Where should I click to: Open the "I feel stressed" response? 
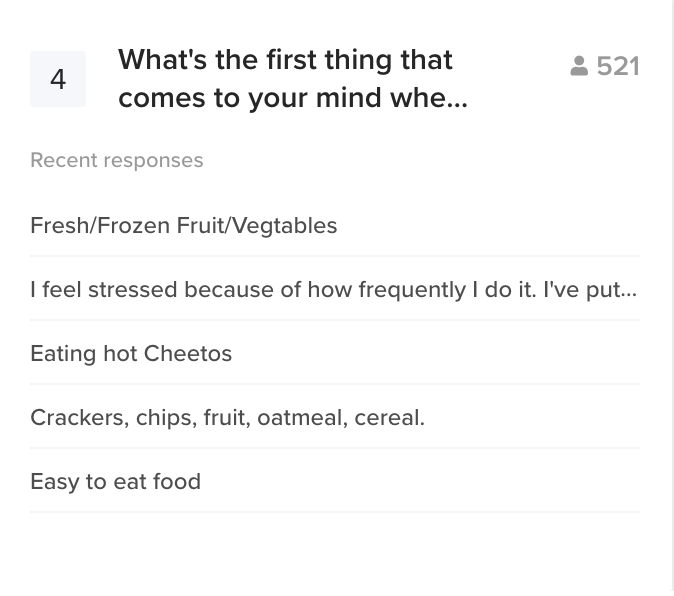click(333, 289)
